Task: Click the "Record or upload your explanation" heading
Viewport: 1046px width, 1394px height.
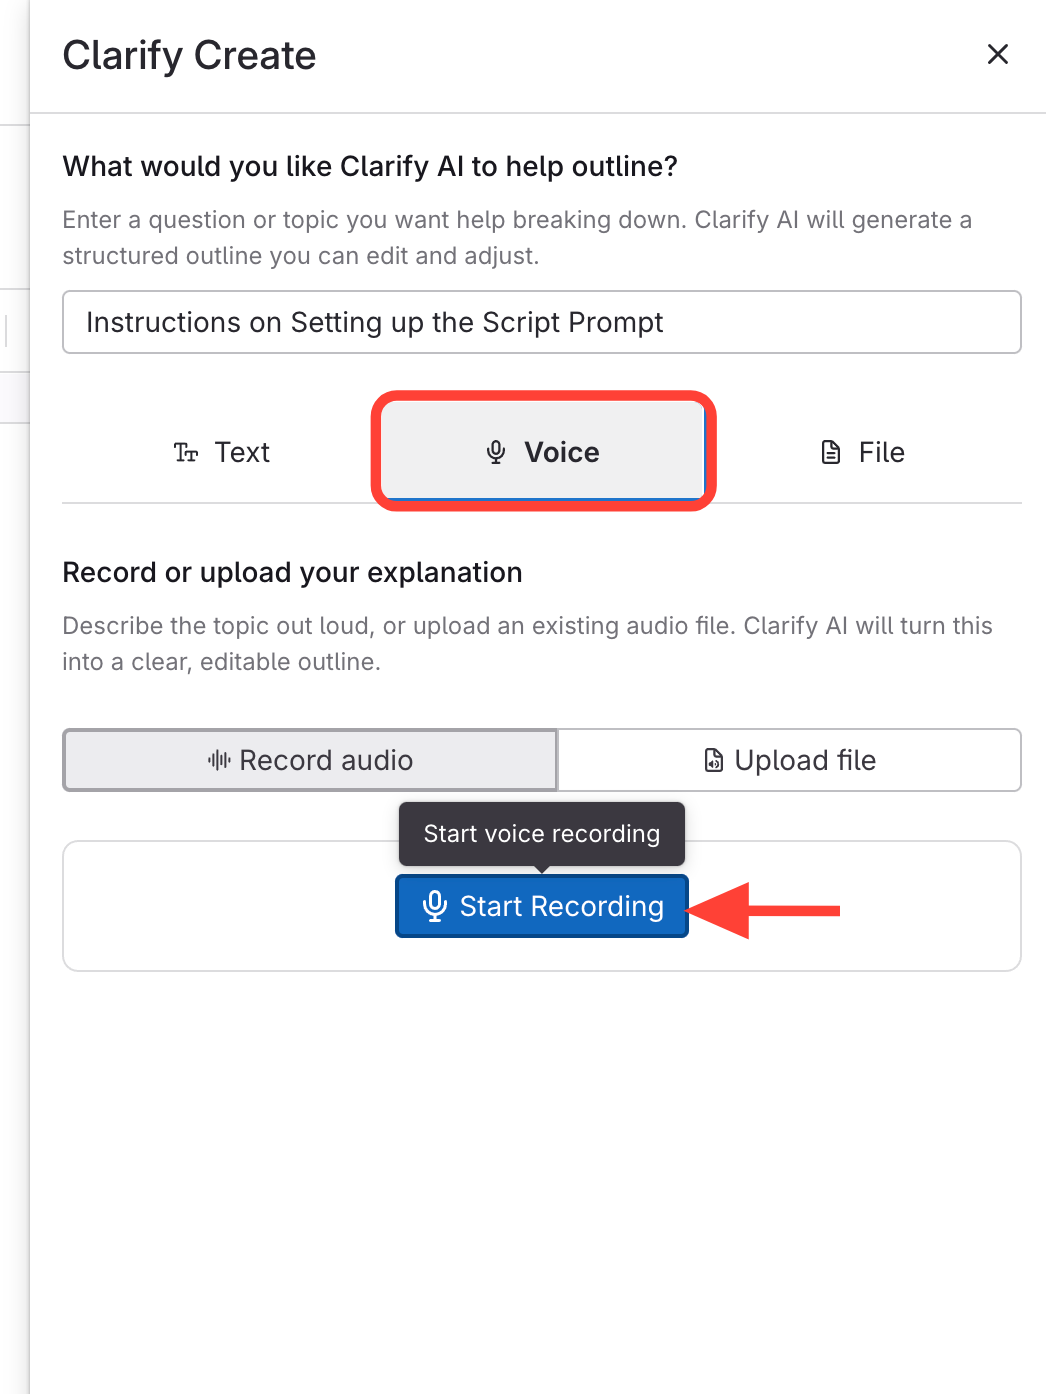Action: click(x=292, y=572)
